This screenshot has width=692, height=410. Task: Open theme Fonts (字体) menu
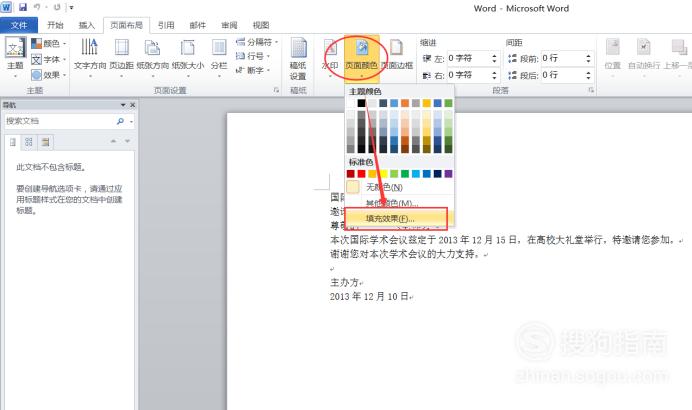(x=49, y=59)
